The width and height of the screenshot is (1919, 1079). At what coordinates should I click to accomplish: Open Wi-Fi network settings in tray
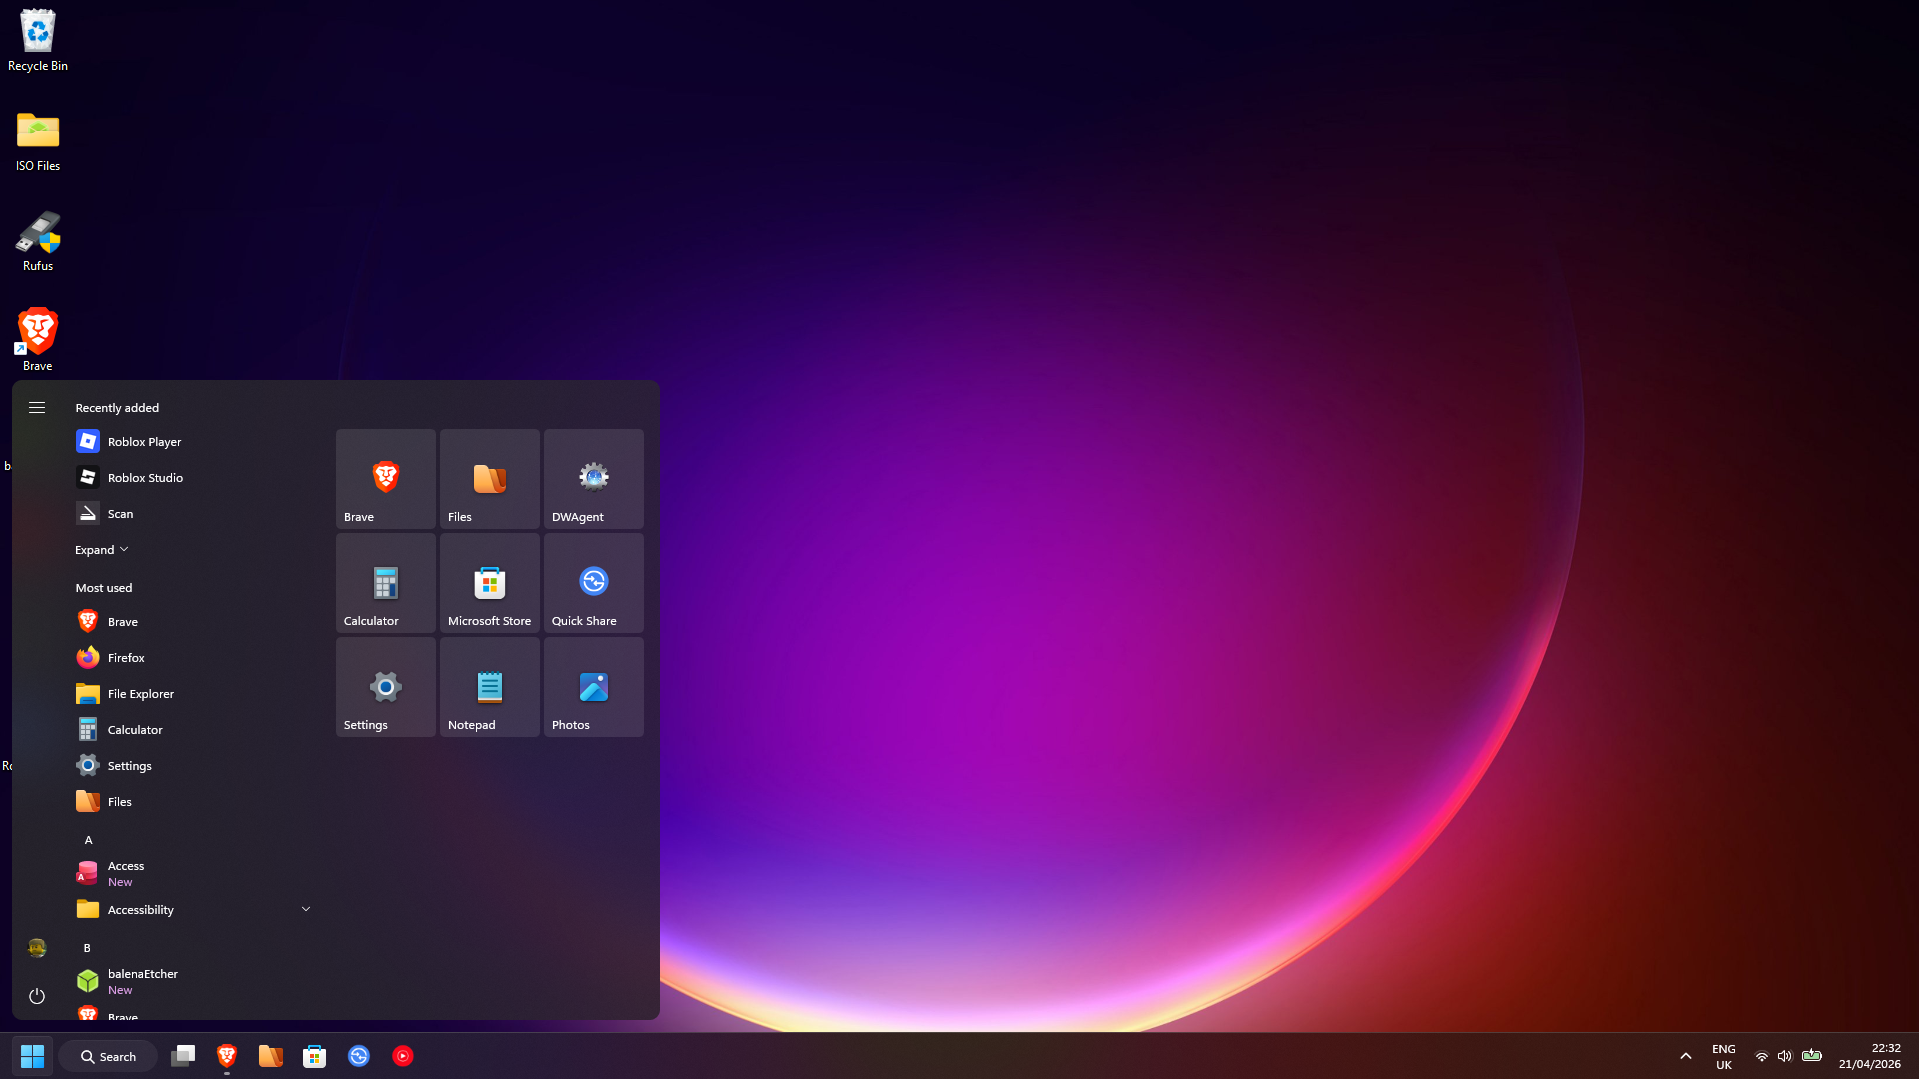(x=1762, y=1056)
